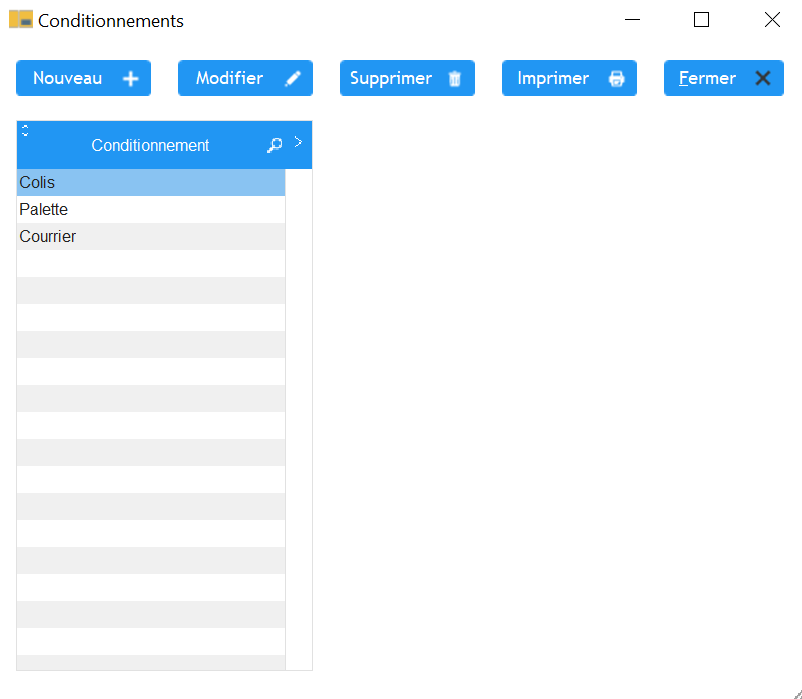Toggle sort arrows in the table header corner
802x699 pixels.
pos(25,130)
